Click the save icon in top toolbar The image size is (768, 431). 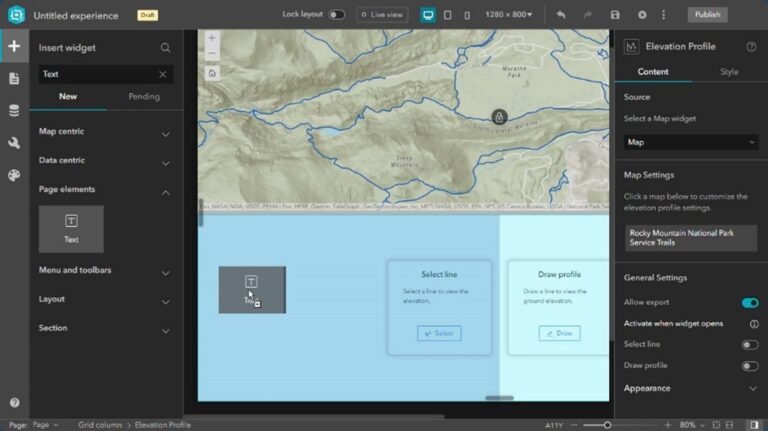[x=615, y=15]
